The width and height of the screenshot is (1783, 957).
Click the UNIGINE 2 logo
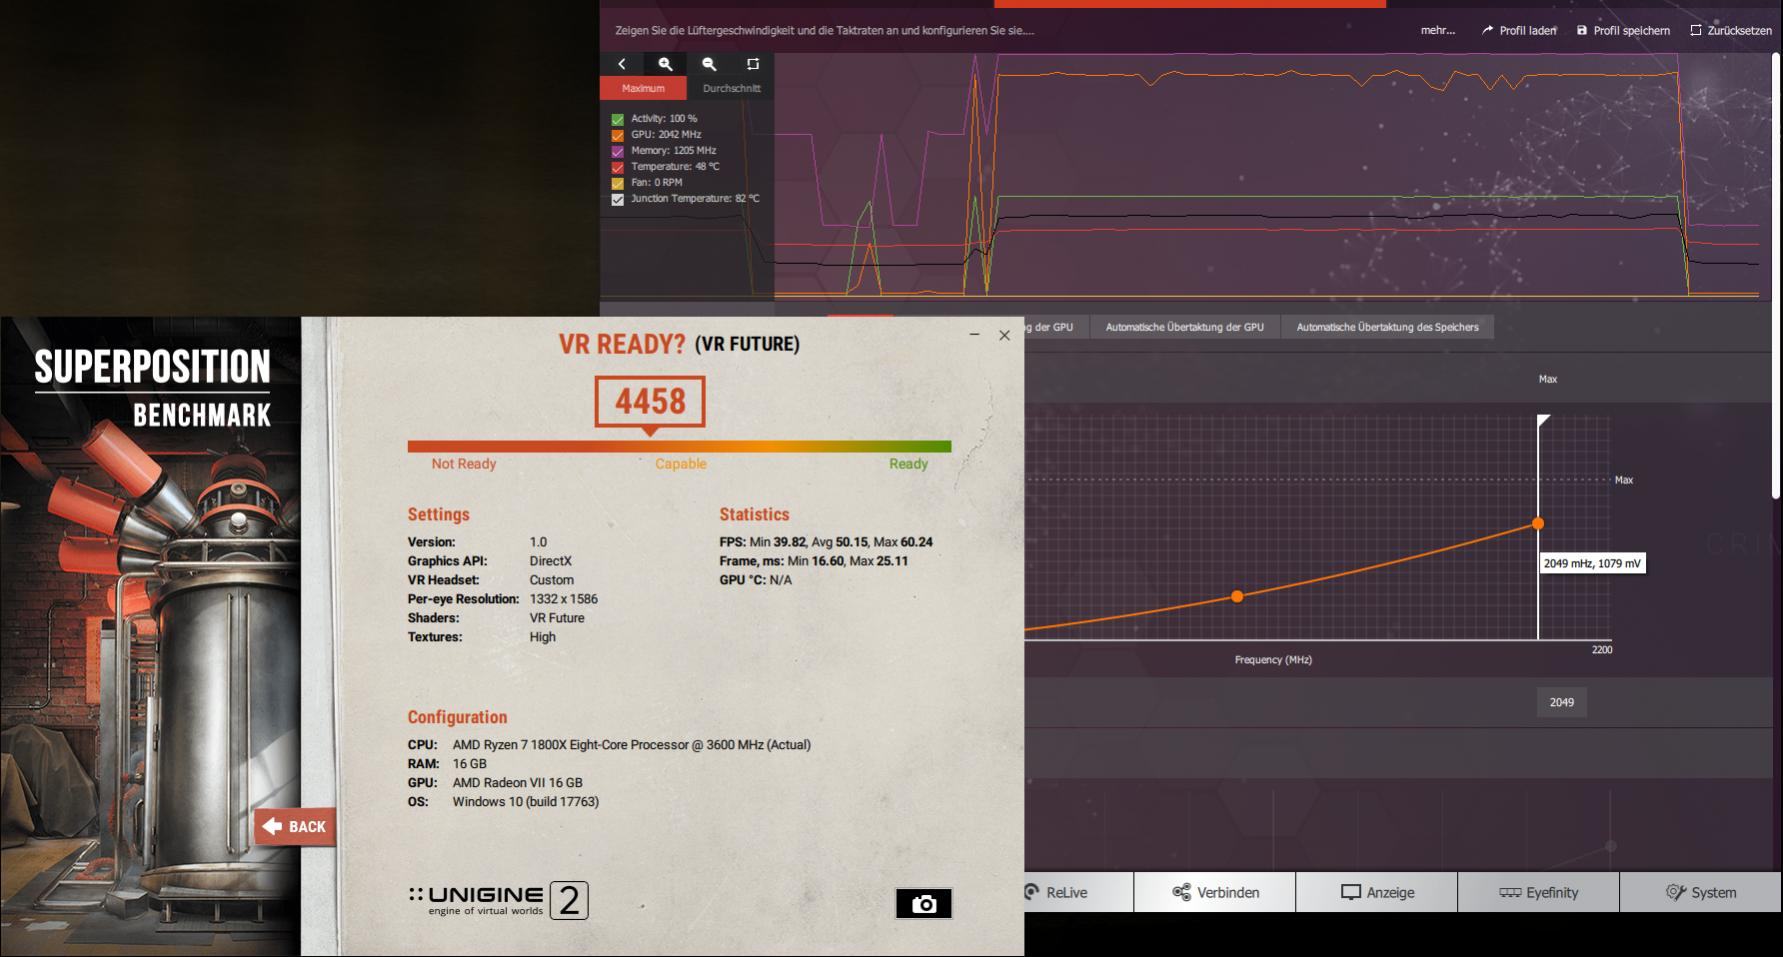[x=498, y=900]
